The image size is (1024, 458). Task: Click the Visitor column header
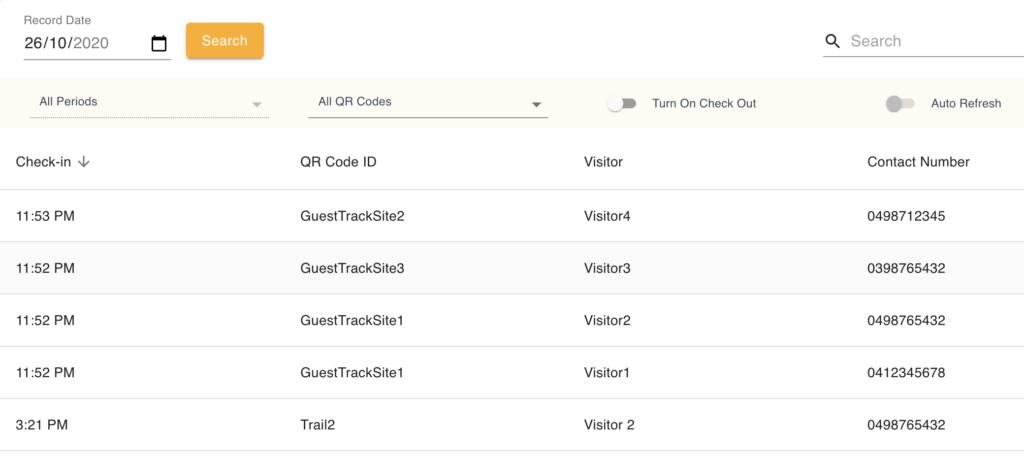[603, 162]
